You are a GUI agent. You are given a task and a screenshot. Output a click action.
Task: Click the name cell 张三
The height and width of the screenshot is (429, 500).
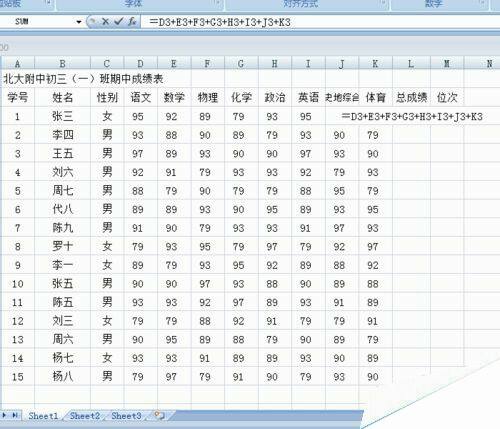click(x=62, y=116)
